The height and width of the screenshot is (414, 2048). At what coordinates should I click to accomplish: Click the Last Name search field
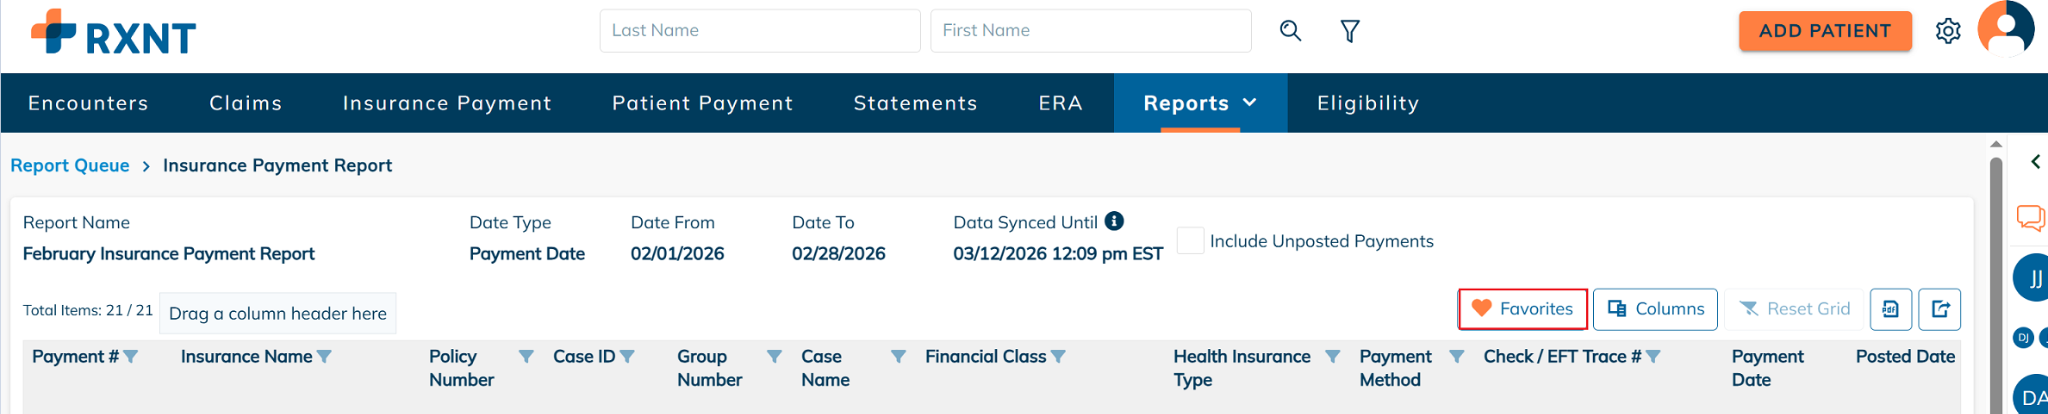(x=759, y=31)
